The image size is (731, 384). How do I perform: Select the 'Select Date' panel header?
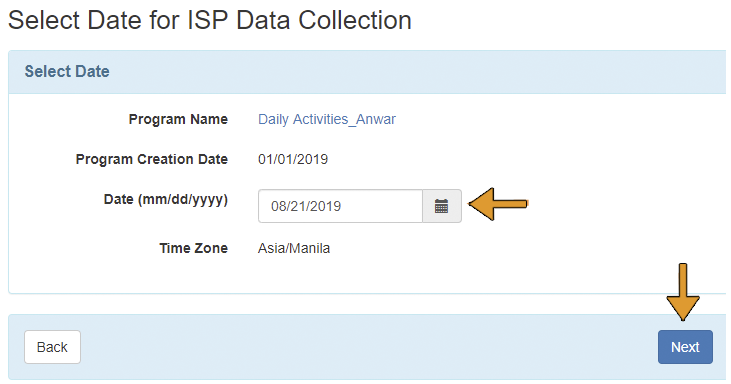click(367, 72)
